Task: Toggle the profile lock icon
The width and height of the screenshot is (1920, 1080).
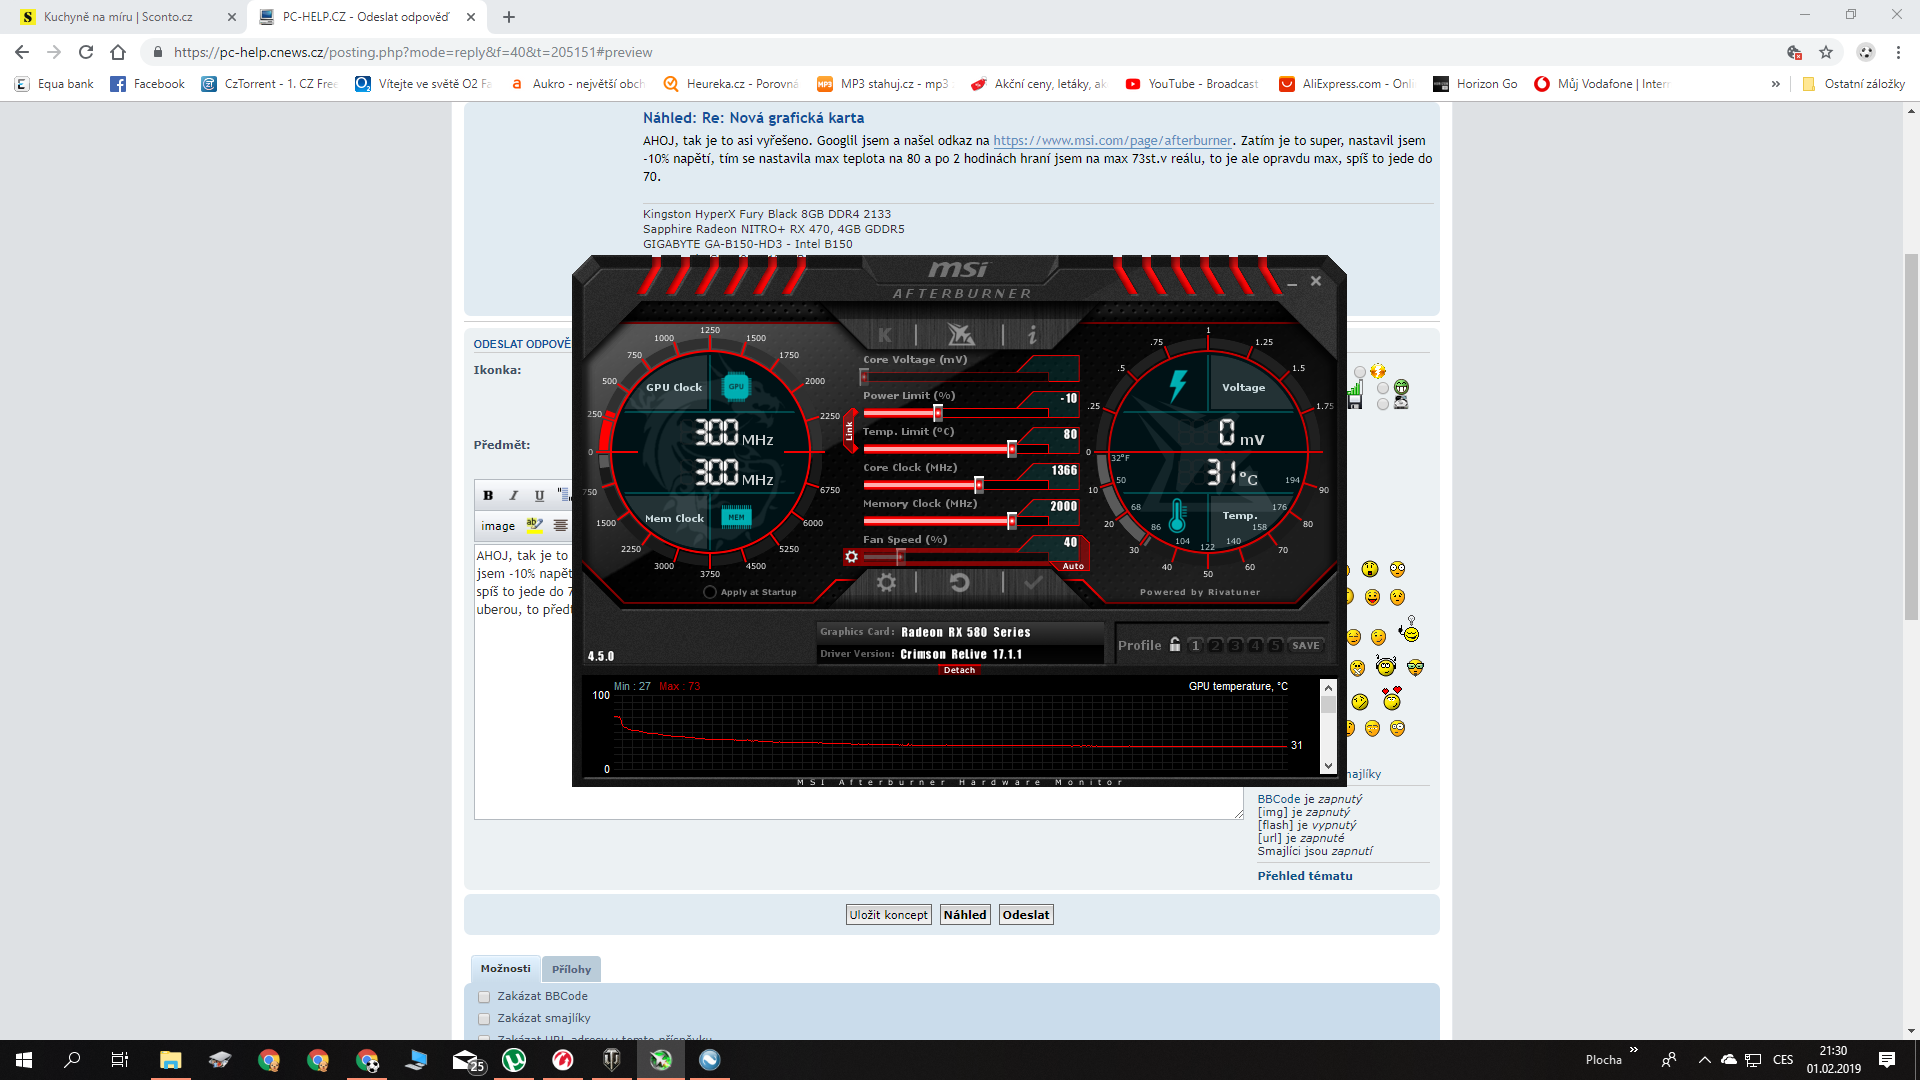Action: coord(1175,645)
